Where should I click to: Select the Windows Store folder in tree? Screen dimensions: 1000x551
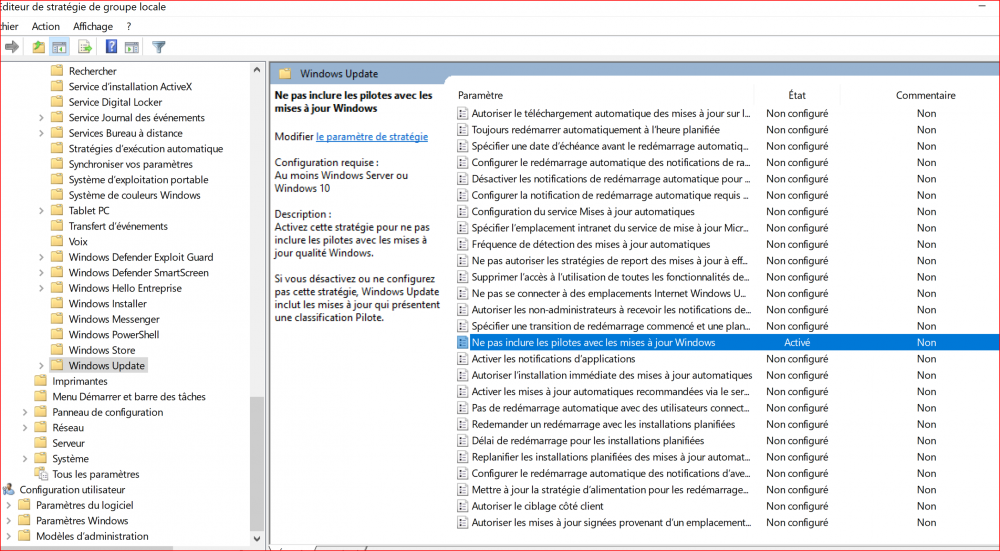click(x=101, y=350)
